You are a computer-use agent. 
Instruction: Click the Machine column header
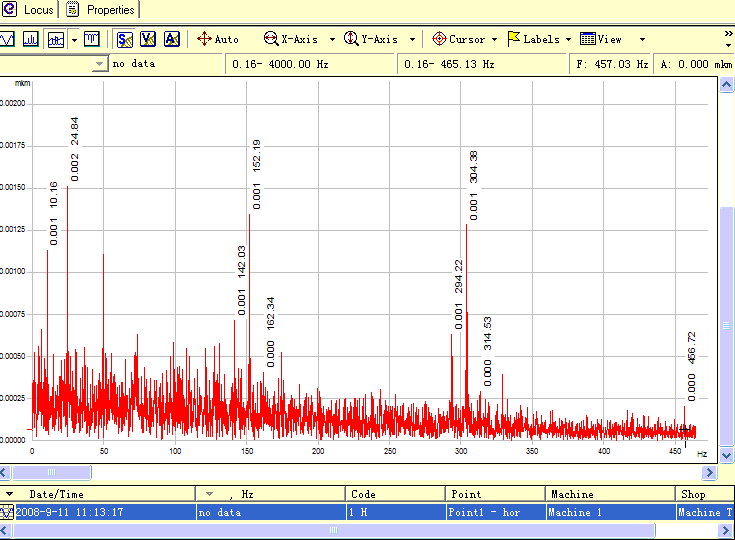[x=610, y=494]
